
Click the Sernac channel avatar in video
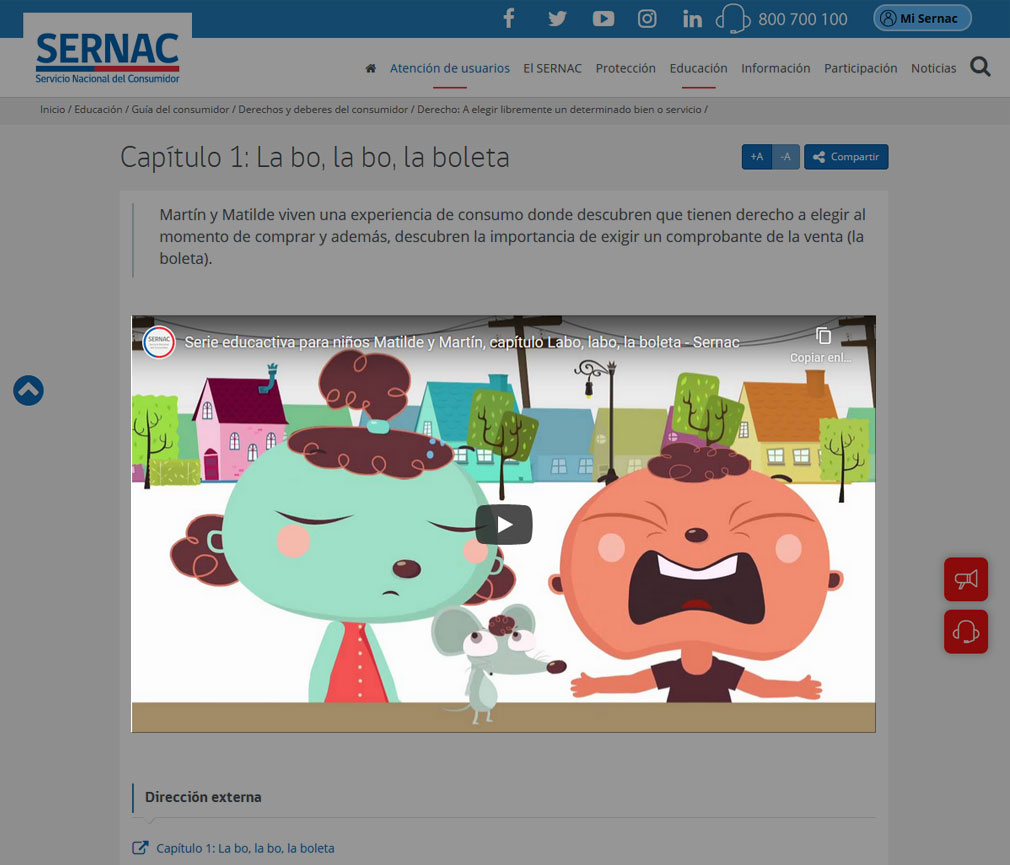pos(158,341)
